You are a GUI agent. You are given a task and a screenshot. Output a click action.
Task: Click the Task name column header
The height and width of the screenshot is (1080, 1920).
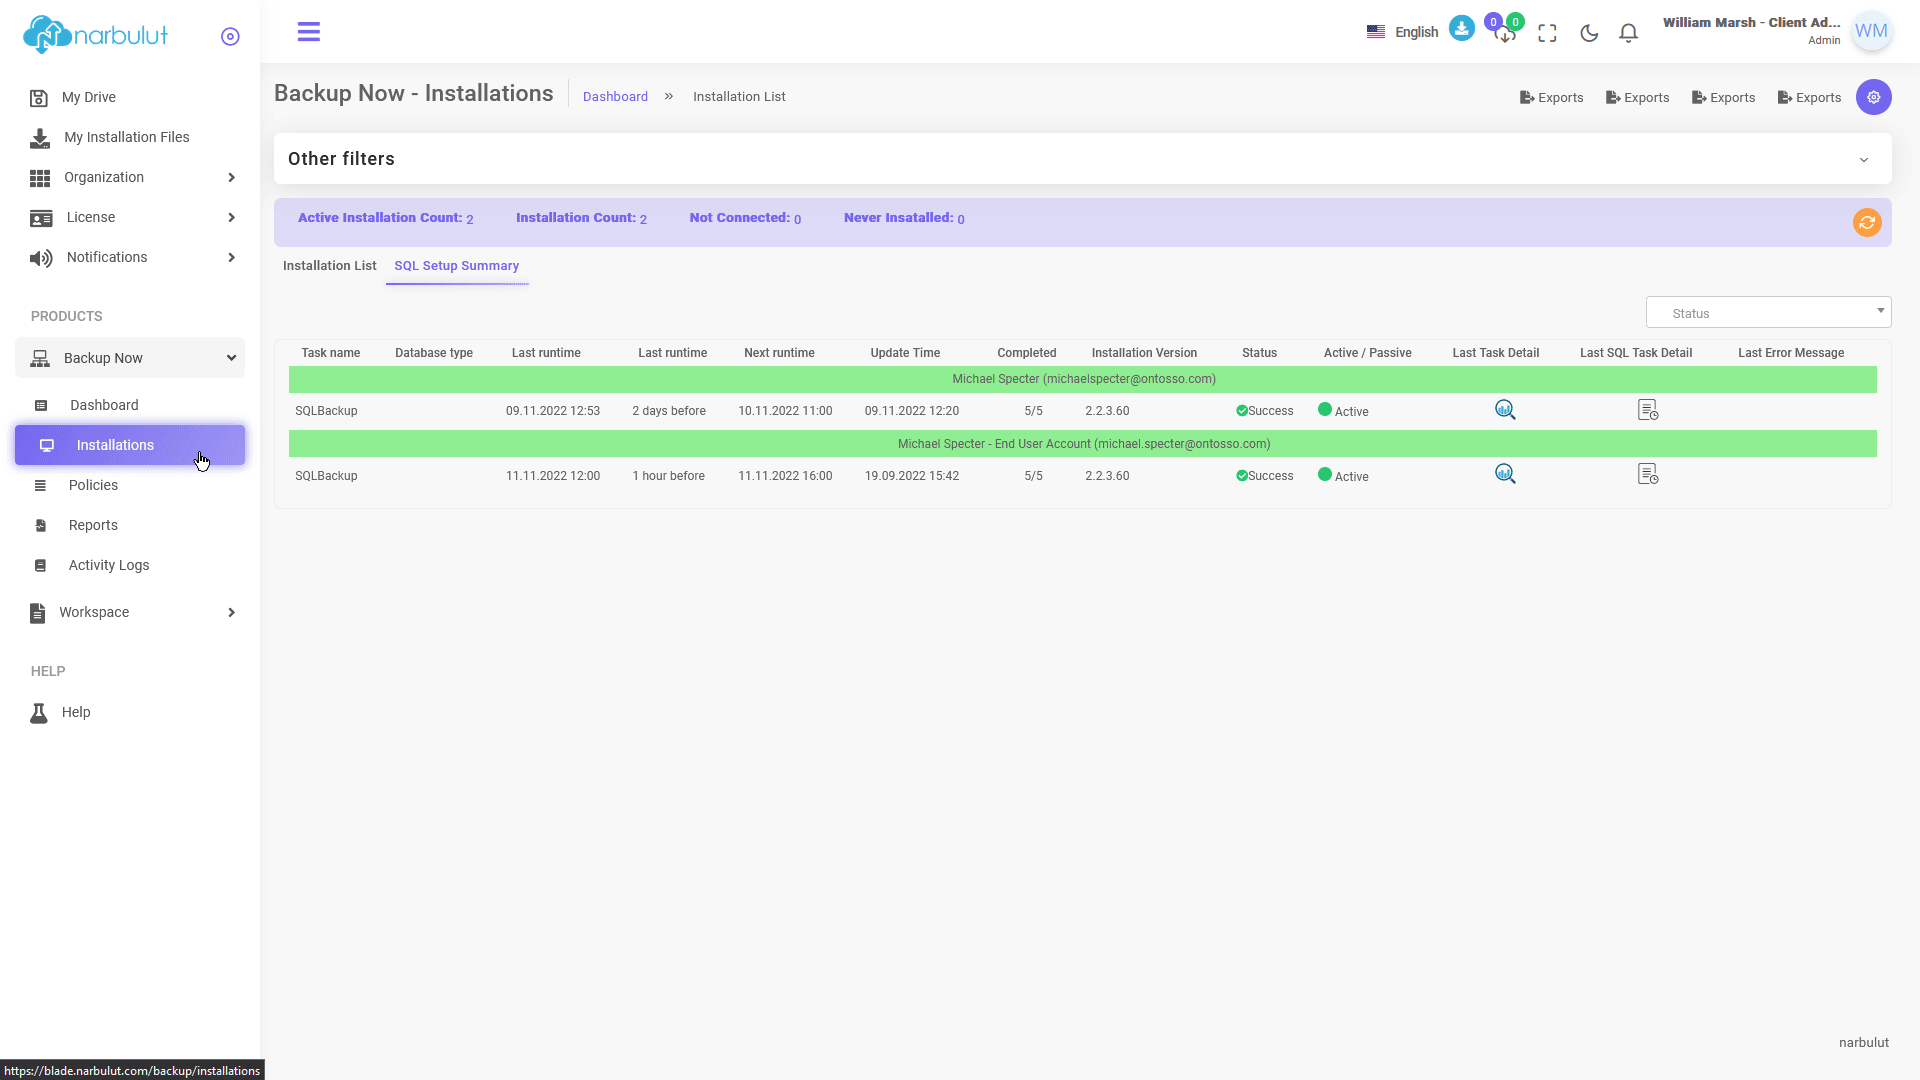(330, 353)
